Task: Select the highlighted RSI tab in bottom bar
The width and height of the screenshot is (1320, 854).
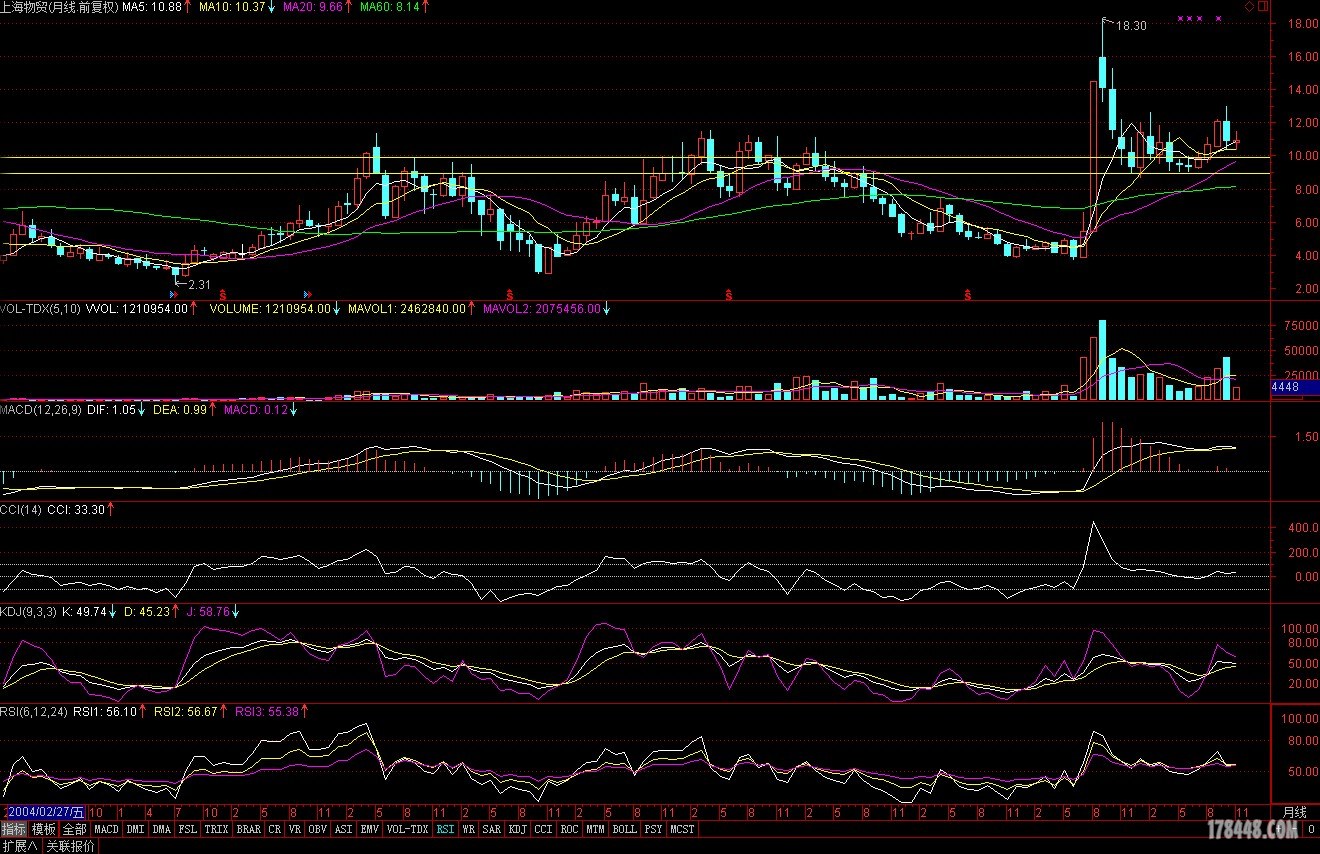Action: pos(446,829)
